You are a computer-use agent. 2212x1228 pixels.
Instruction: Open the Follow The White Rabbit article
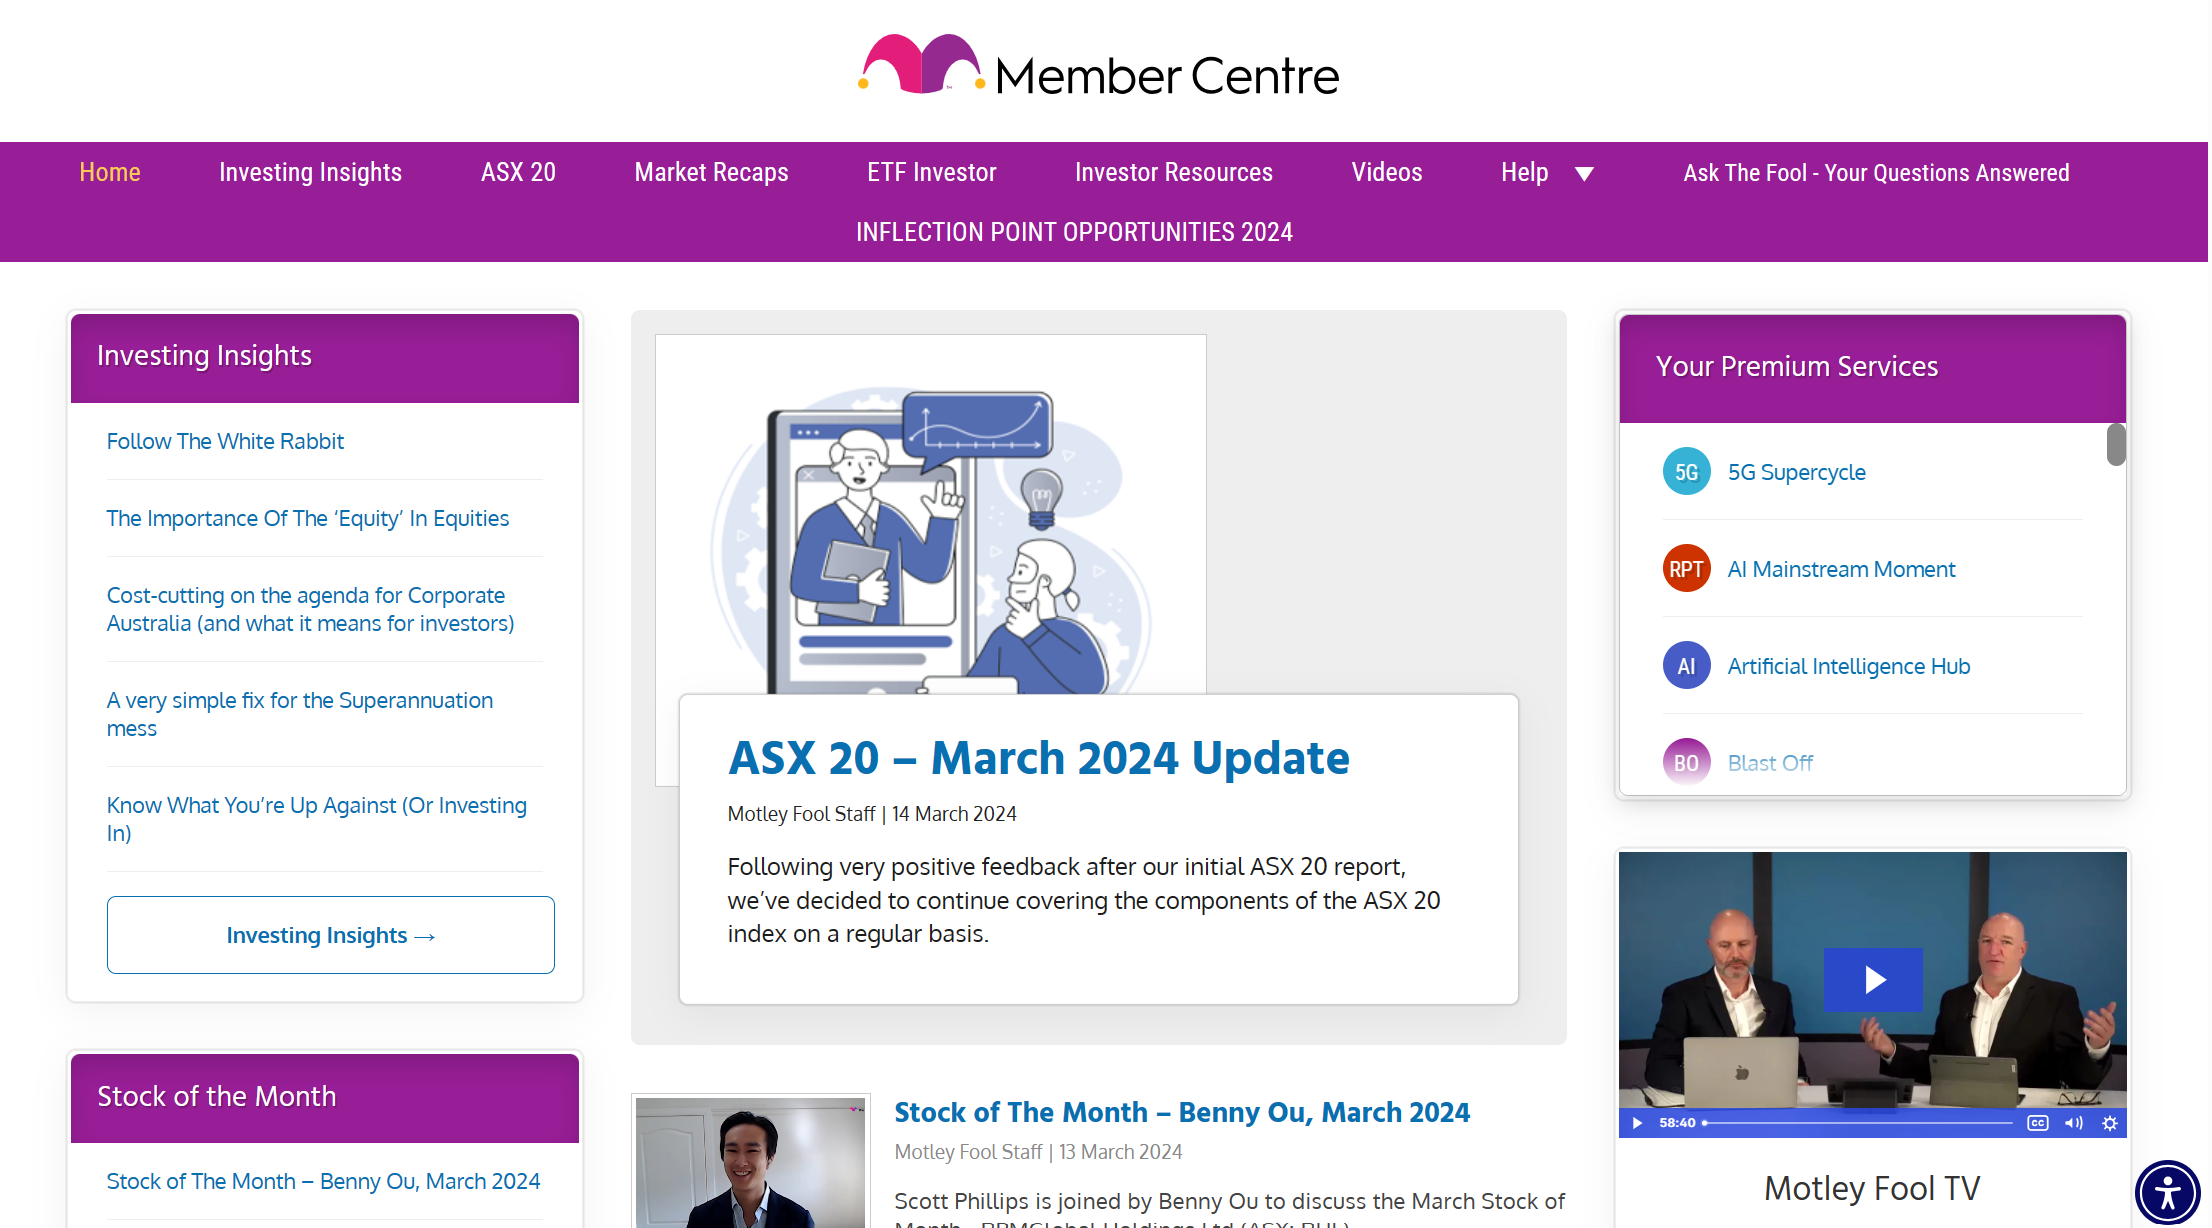click(225, 441)
